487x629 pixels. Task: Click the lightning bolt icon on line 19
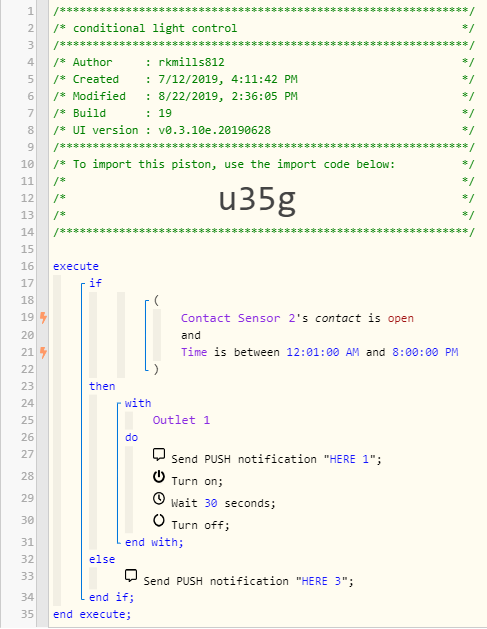tap(43, 318)
